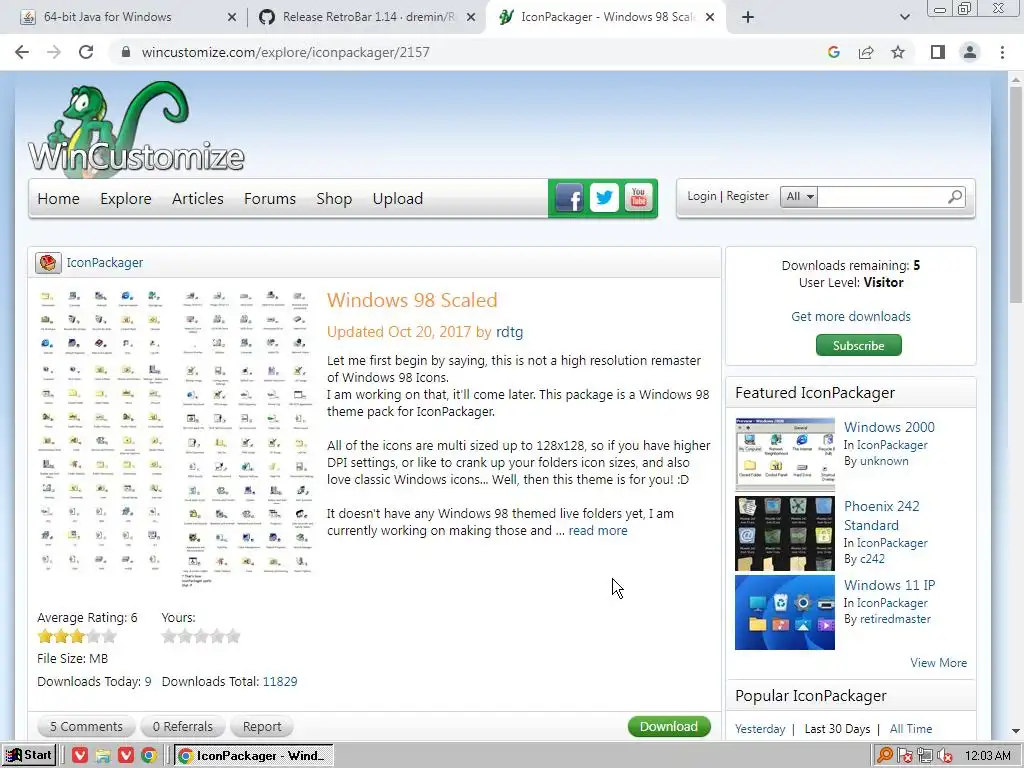
Task: Open the Forums menu item
Action: (270, 199)
